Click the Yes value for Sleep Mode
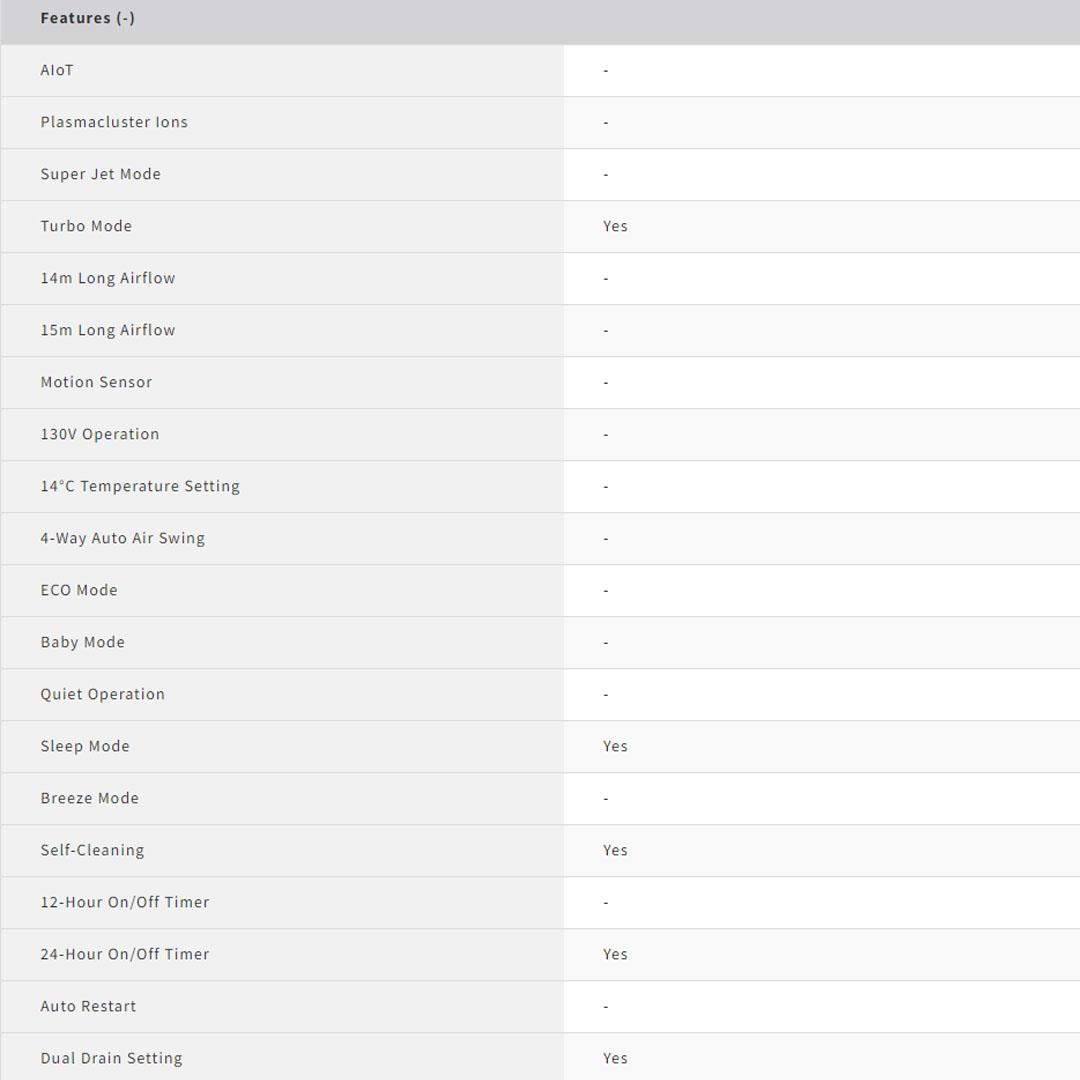1080x1080 pixels. [615, 747]
